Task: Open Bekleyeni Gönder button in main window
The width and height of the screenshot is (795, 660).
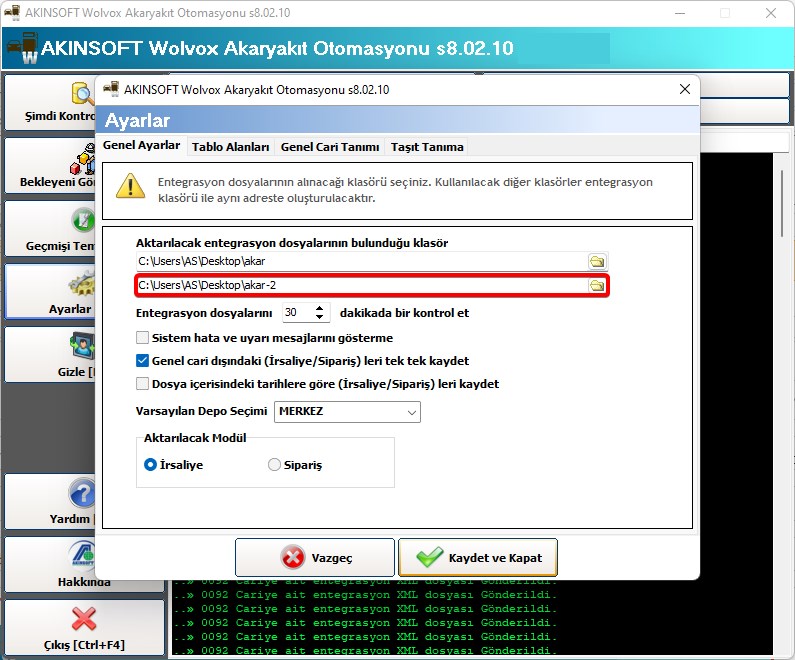Action: click(x=50, y=165)
